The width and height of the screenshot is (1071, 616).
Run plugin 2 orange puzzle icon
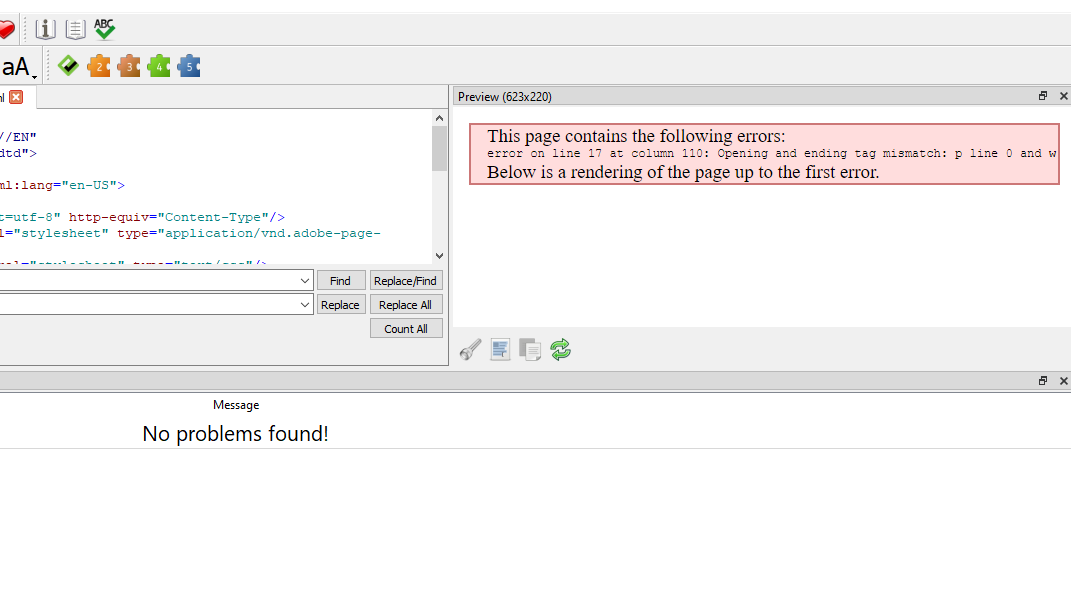[x=99, y=66]
